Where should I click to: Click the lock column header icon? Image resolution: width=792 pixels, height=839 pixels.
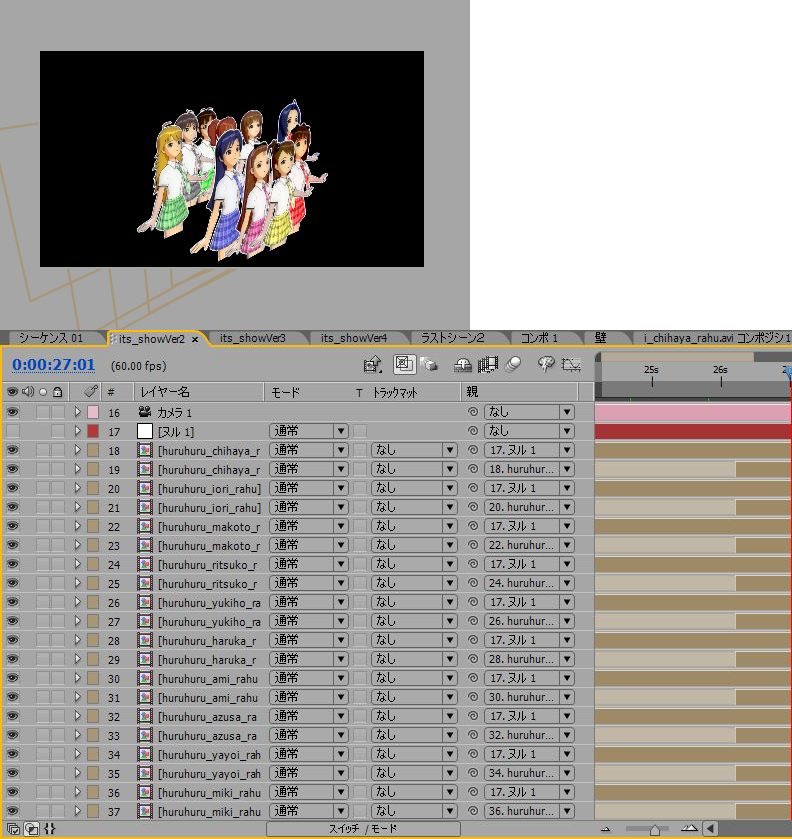point(57,392)
